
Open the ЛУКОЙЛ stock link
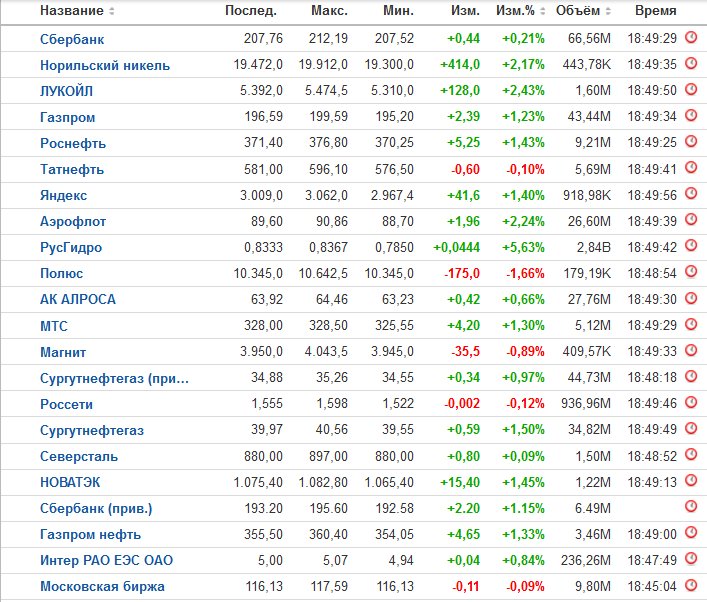[x=67, y=91]
